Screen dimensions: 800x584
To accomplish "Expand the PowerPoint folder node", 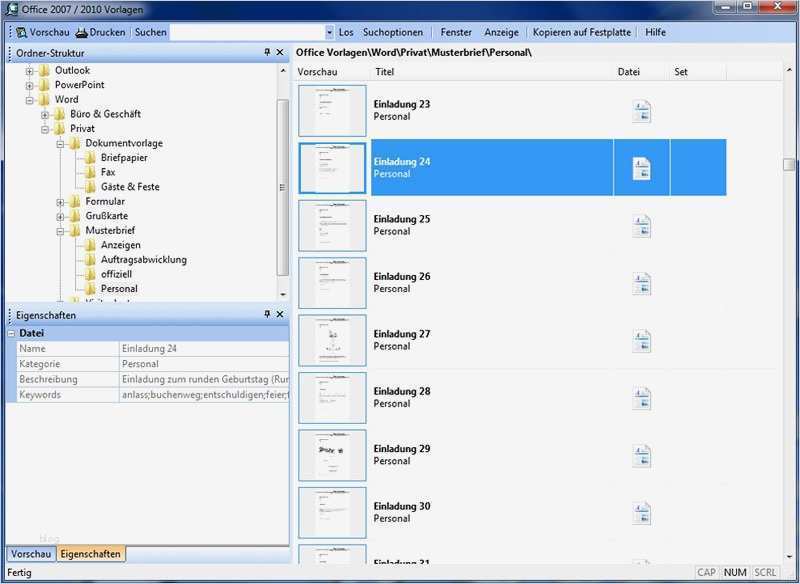I will 30,86.
